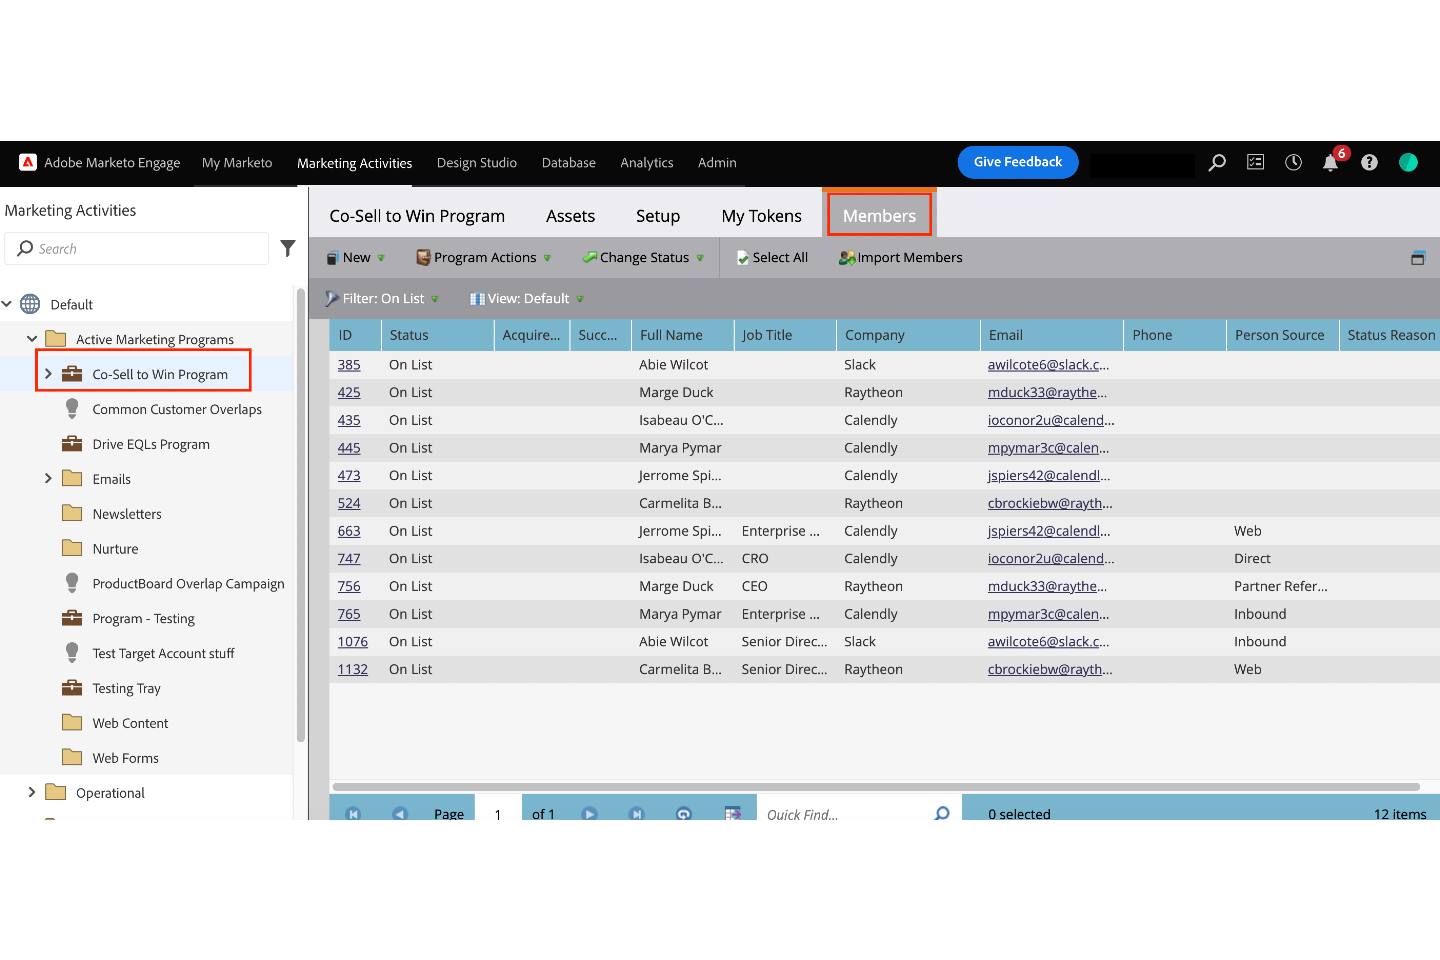
Task: Open the notifications bell
Action: (x=1330, y=163)
